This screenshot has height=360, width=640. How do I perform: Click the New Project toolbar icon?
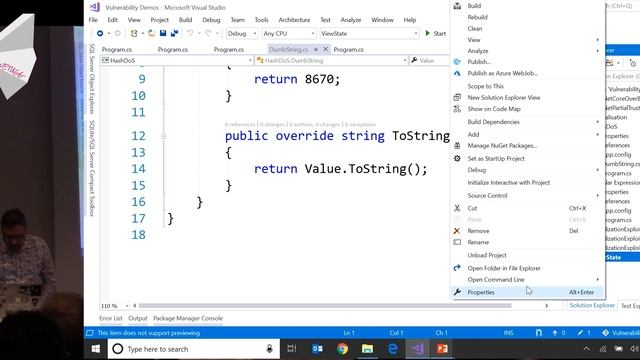tap(133, 33)
